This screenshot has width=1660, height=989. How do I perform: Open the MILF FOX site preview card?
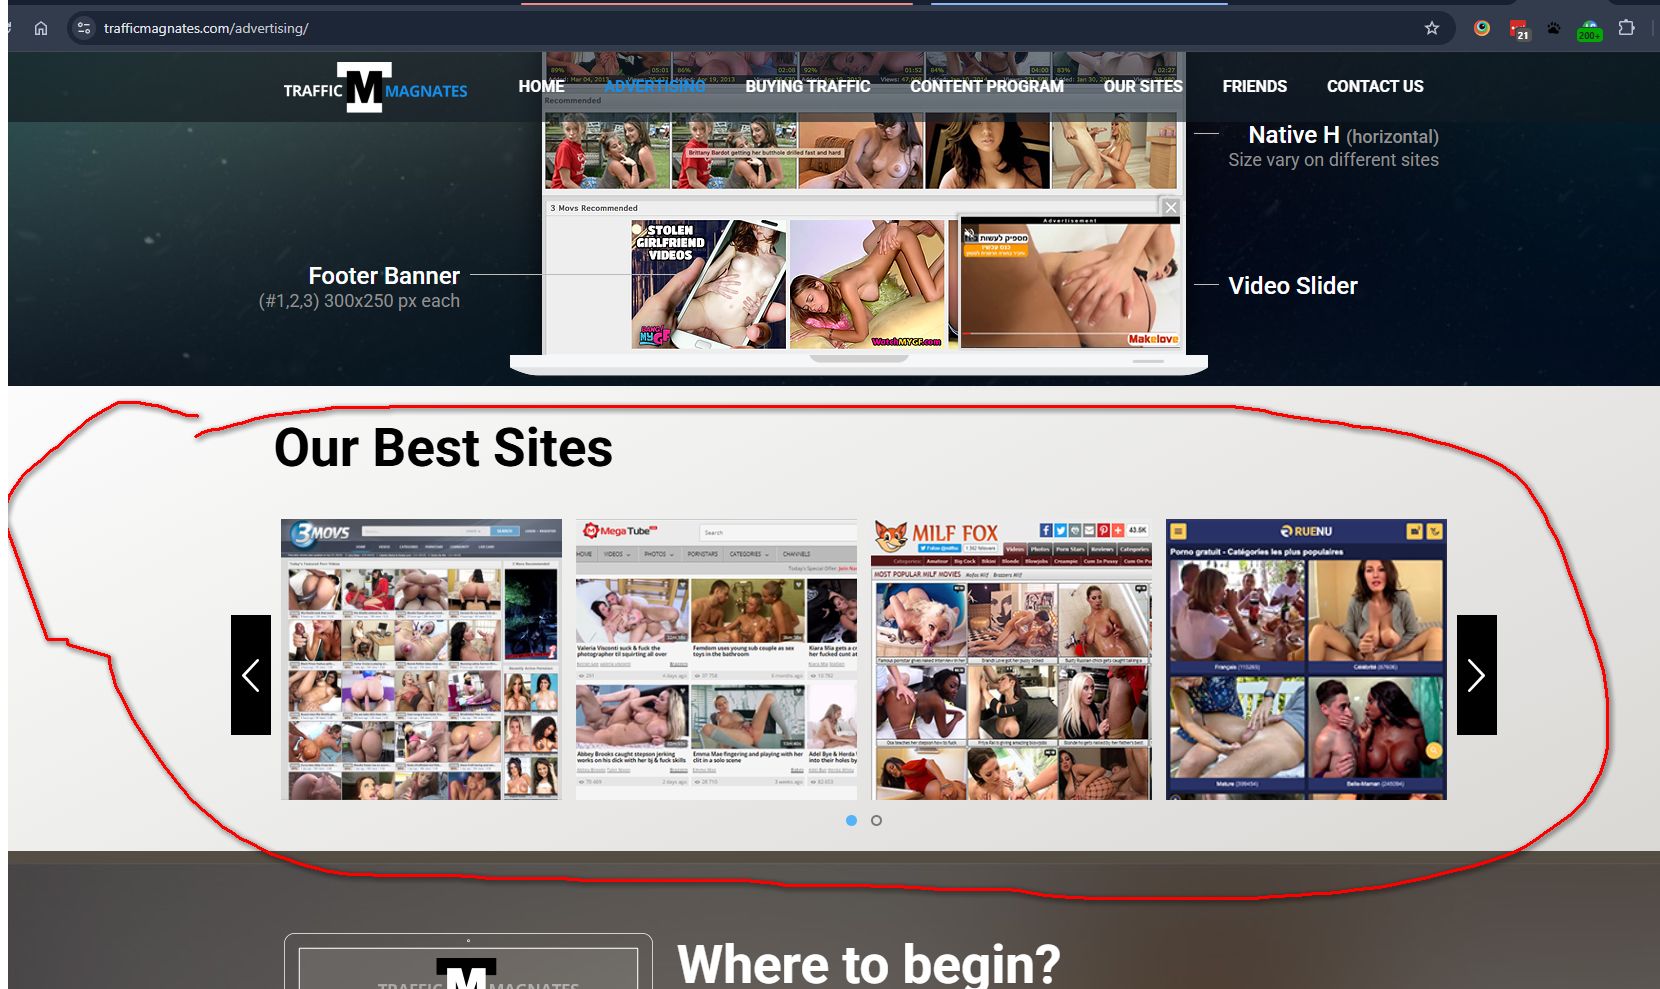tap(1011, 659)
